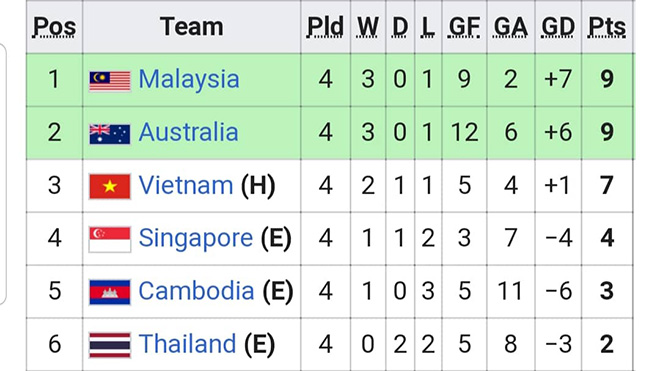Viewport: 660px width, 371px height.
Task: Open the Cambodia team link
Action: (197, 291)
